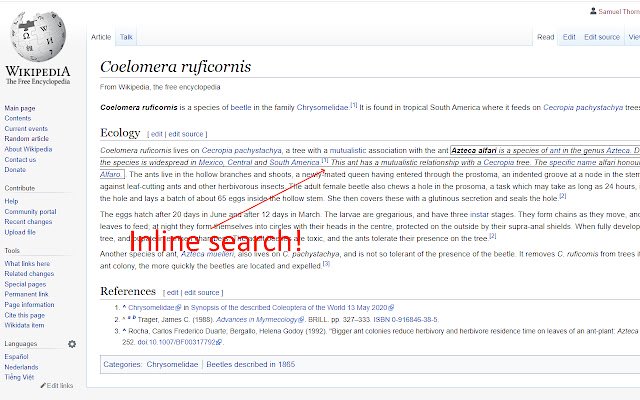Open What links here tool
This screenshot has height=400, width=640.
point(27,264)
